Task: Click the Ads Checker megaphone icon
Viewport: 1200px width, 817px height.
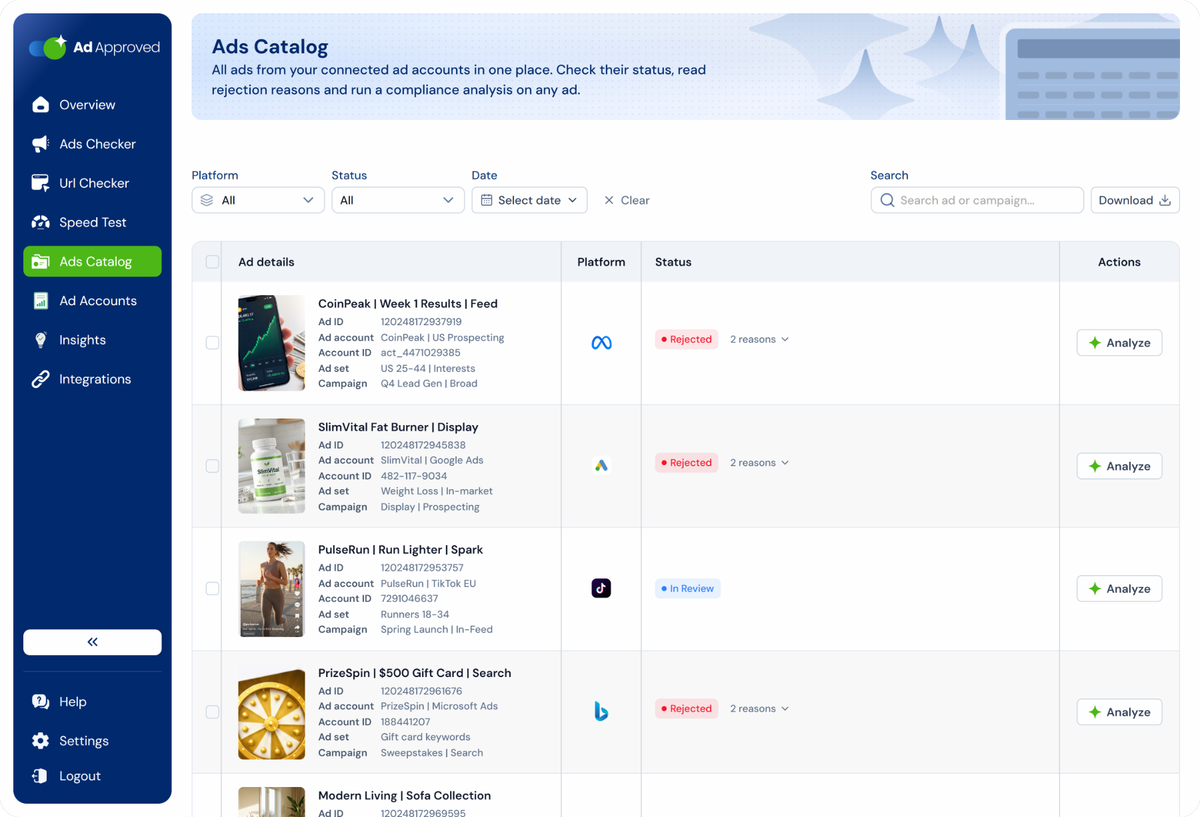Action: point(40,144)
